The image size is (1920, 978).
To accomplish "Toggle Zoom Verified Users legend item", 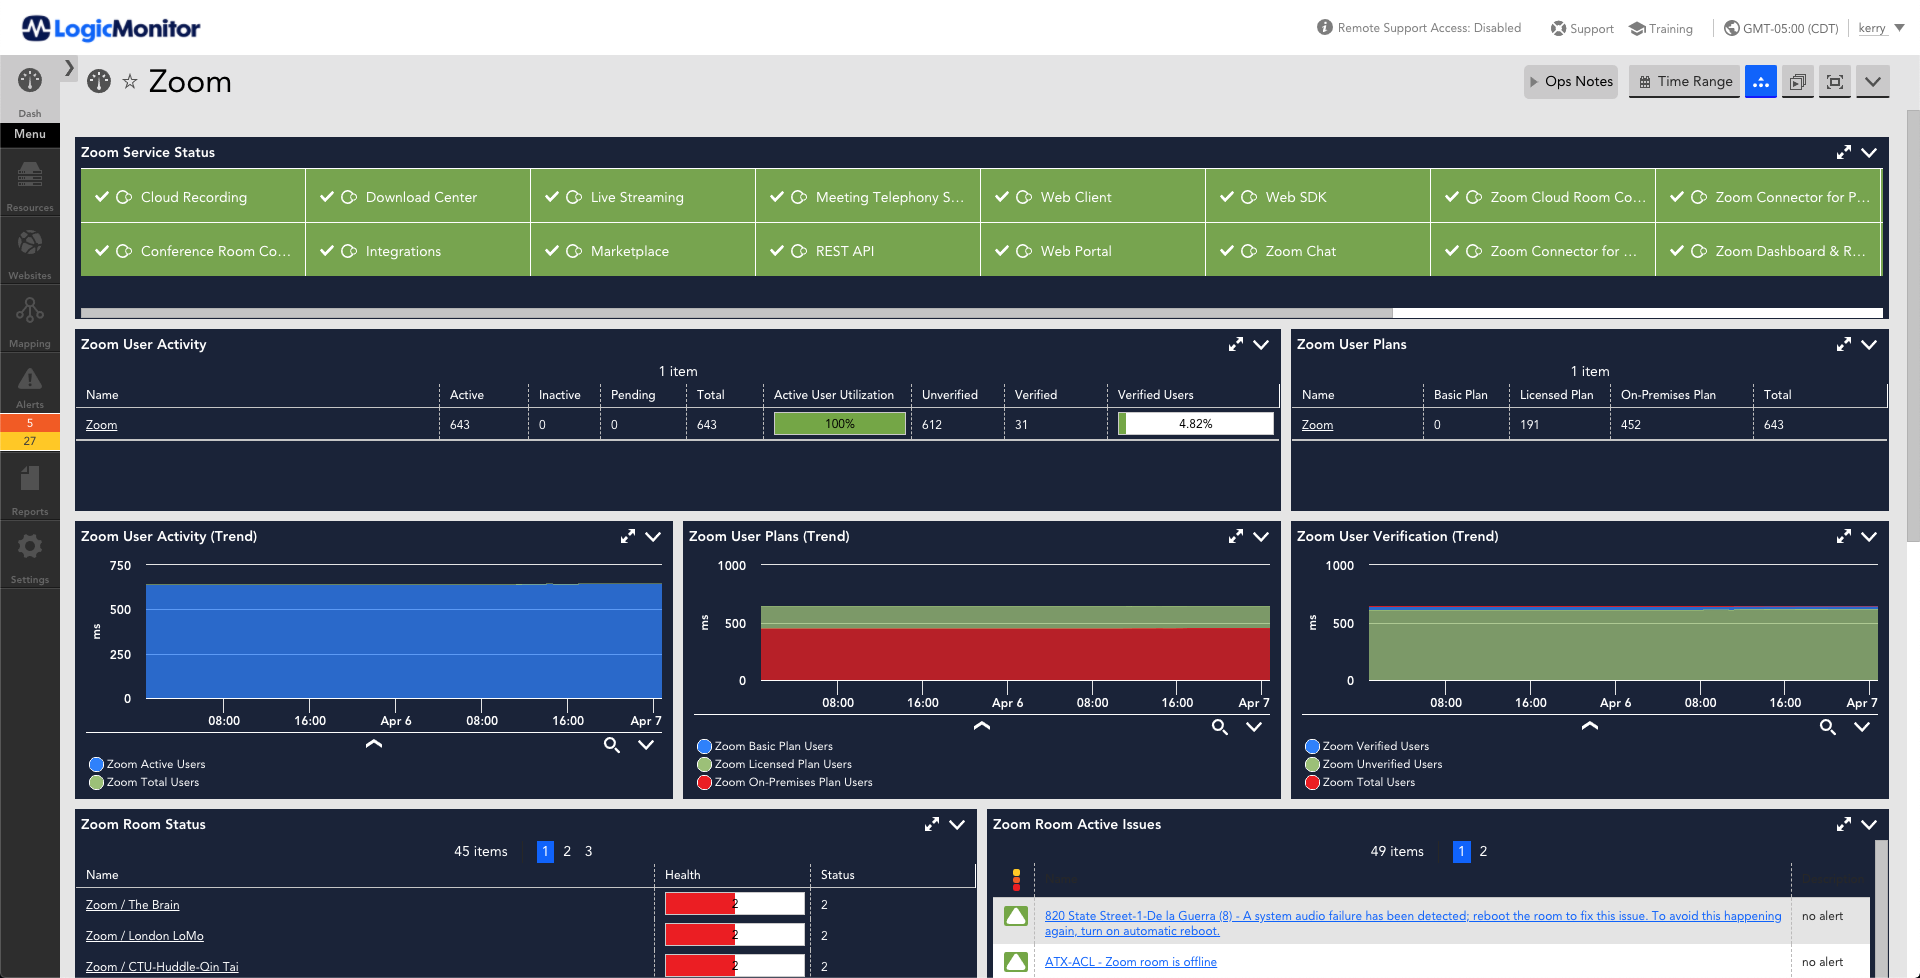I will (x=1374, y=746).
